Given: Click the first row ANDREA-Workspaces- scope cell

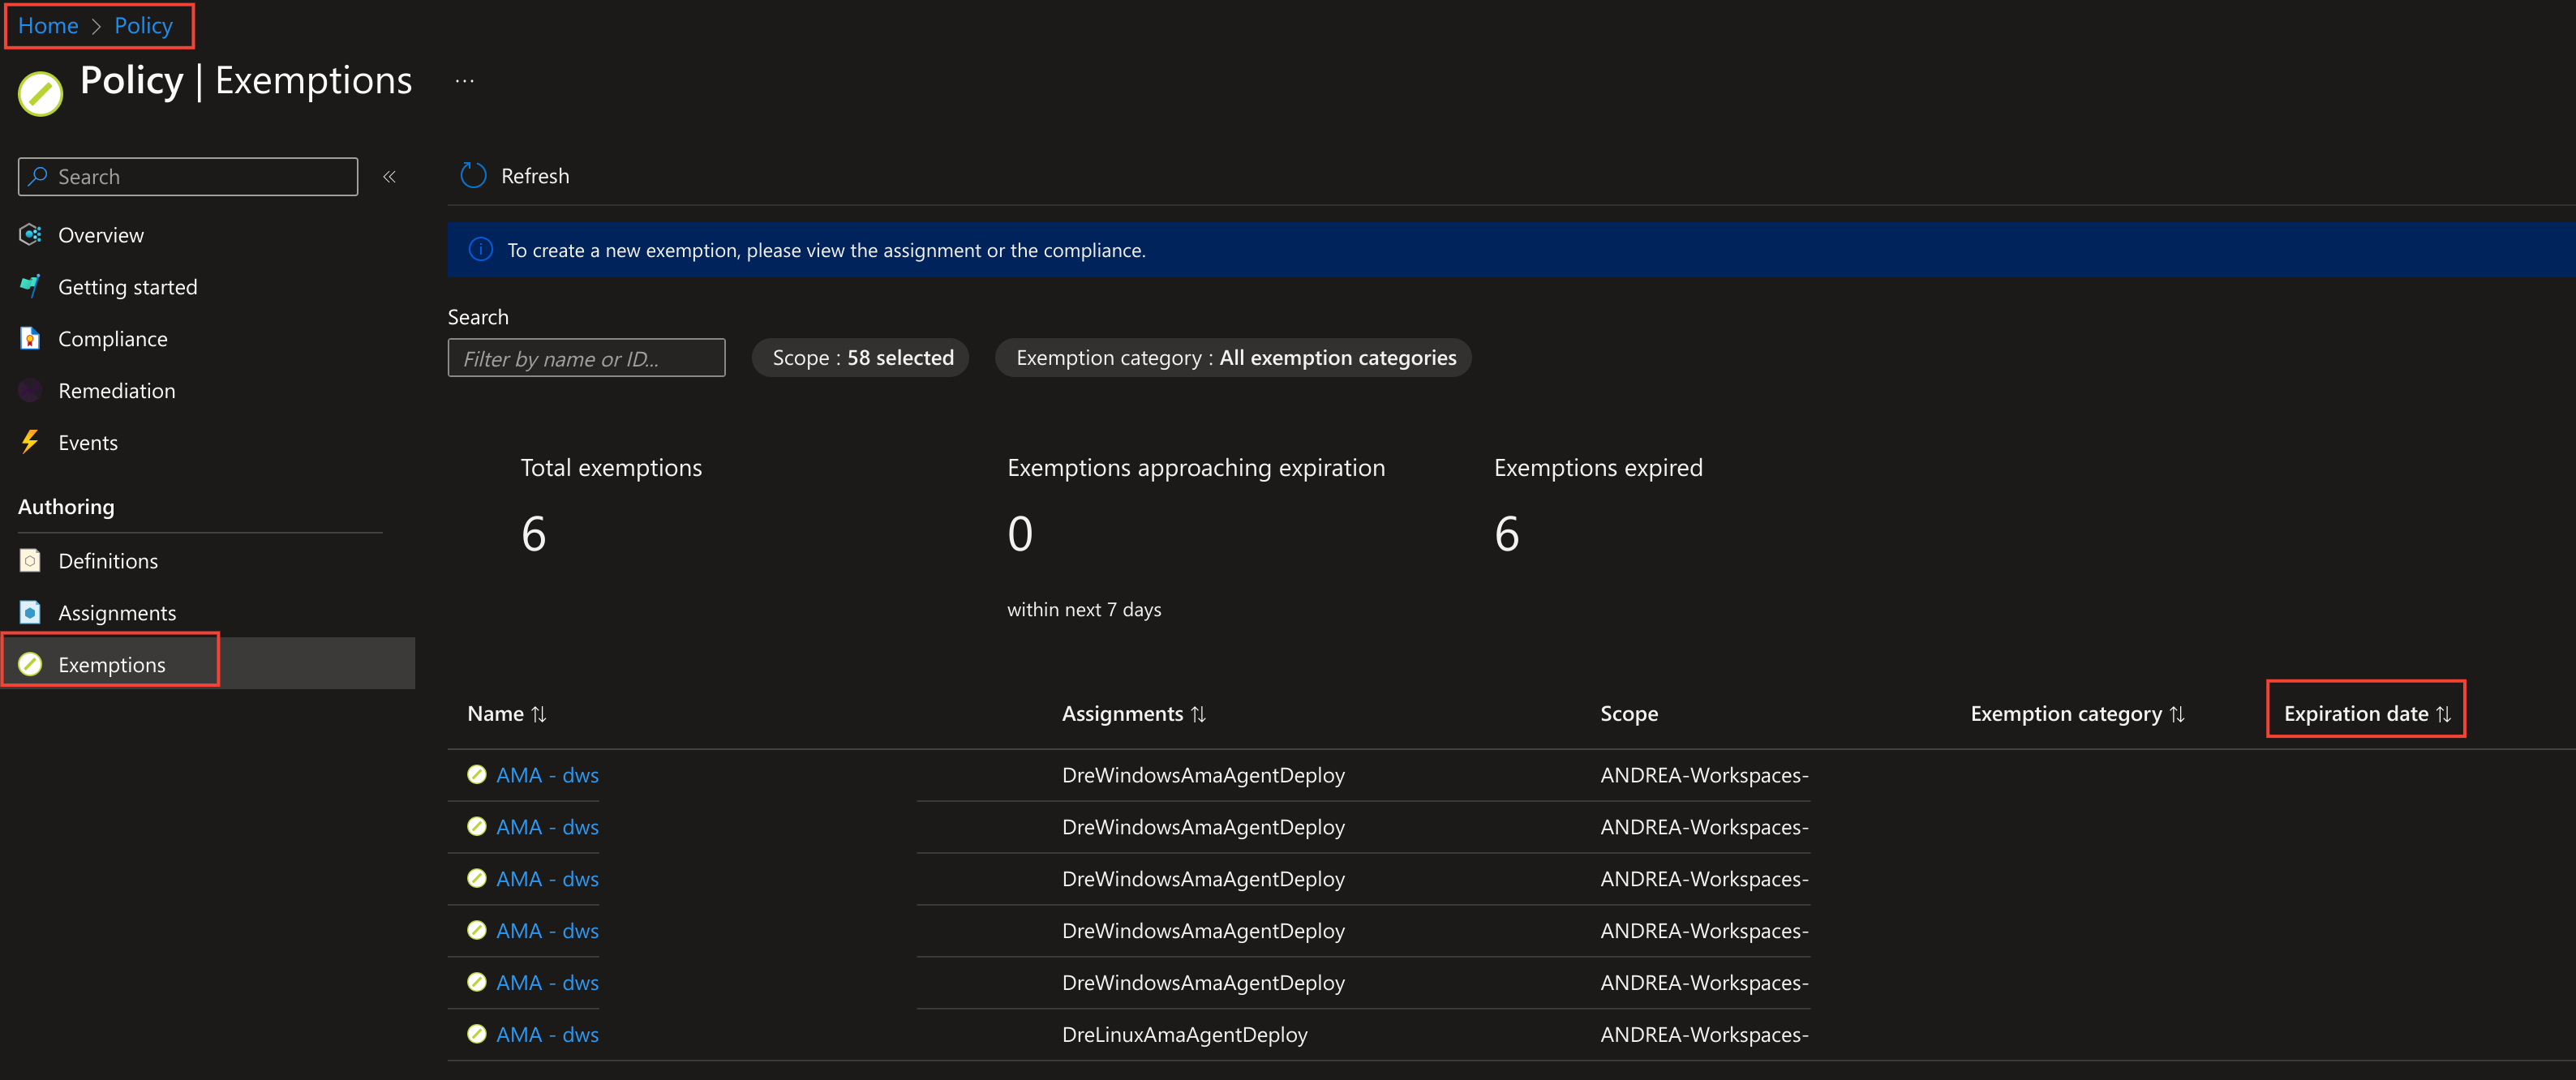Looking at the screenshot, I should point(1705,776).
